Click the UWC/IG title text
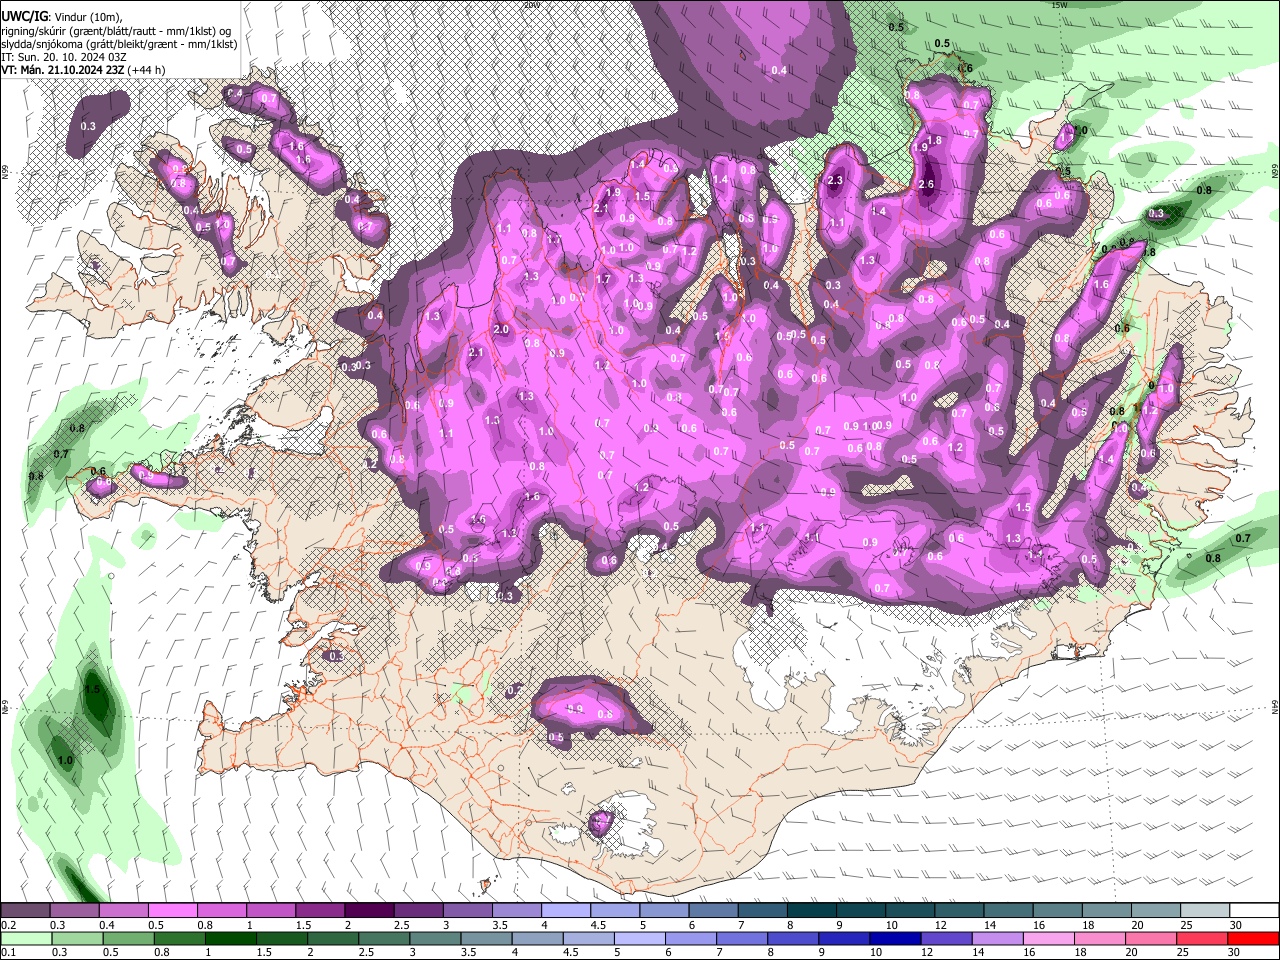Image resolution: width=1280 pixels, height=960 pixels. pos(23,17)
